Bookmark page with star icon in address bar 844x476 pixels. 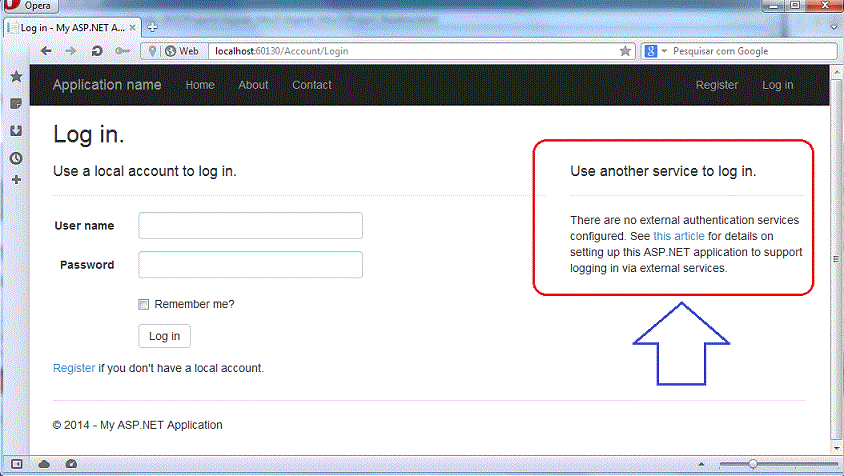[x=625, y=51]
